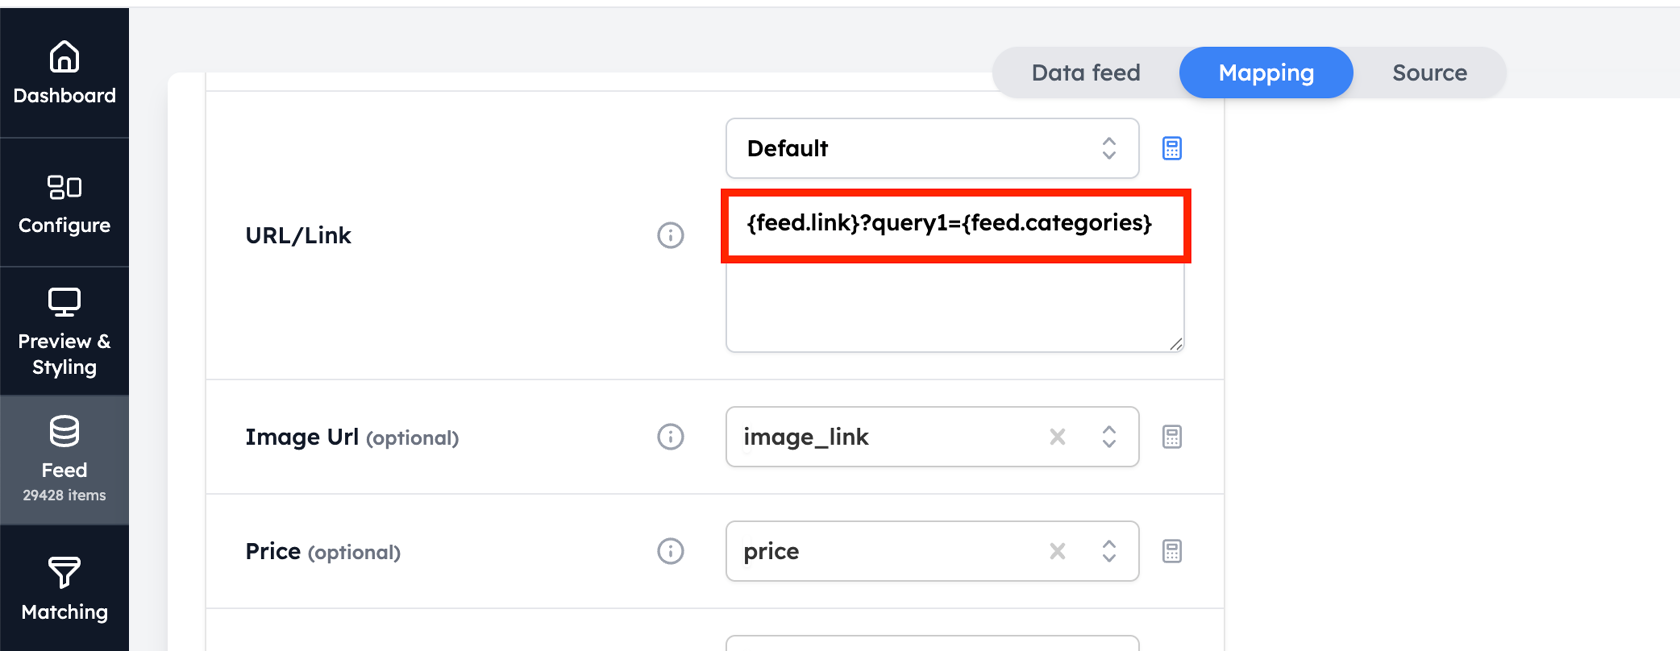Switch to the Data feed tab

coord(1086,73)
